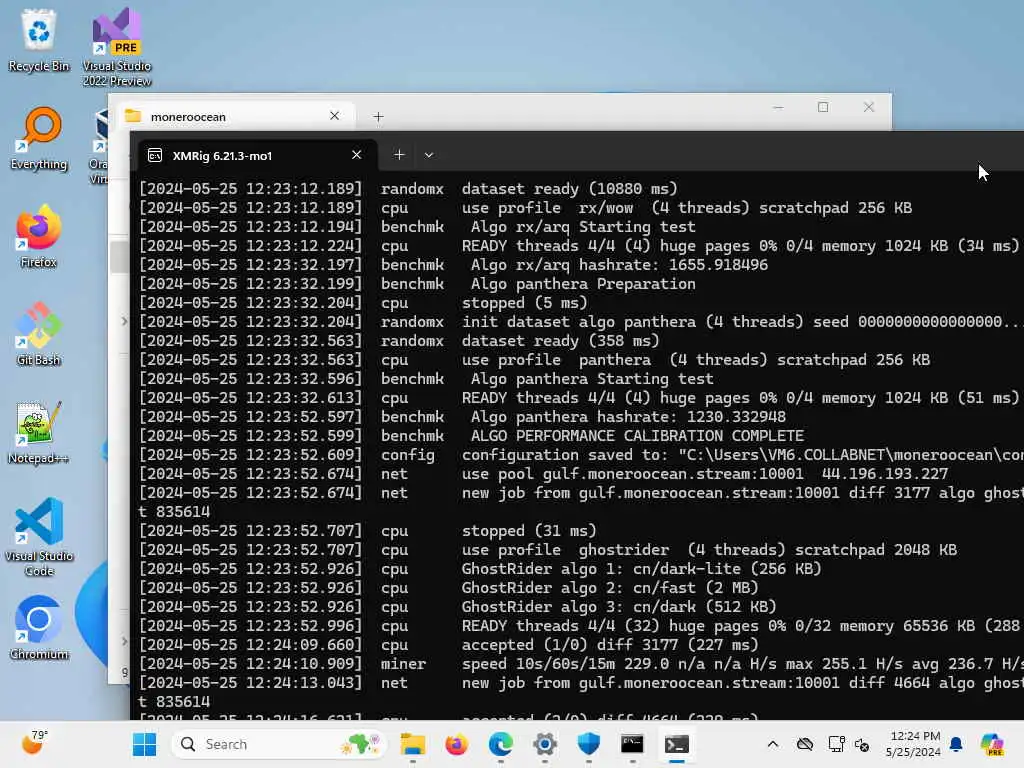Image resolution: width=1024 pixels, height=768 pixels.
Task: Open the weather widget showing 79°
Action: pyautogui.click(x=34, y=743)
